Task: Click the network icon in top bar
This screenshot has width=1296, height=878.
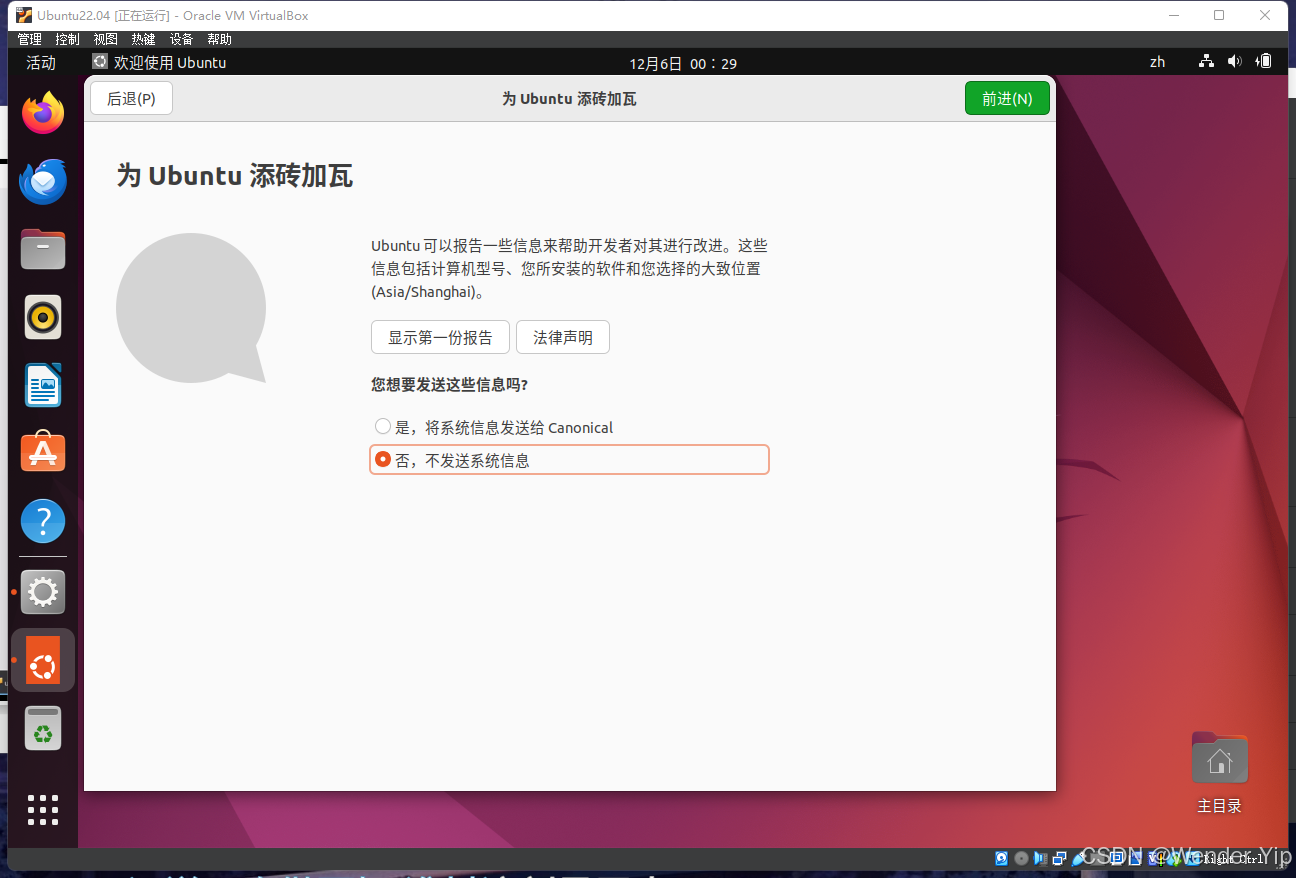Action: click(1207, 62)
